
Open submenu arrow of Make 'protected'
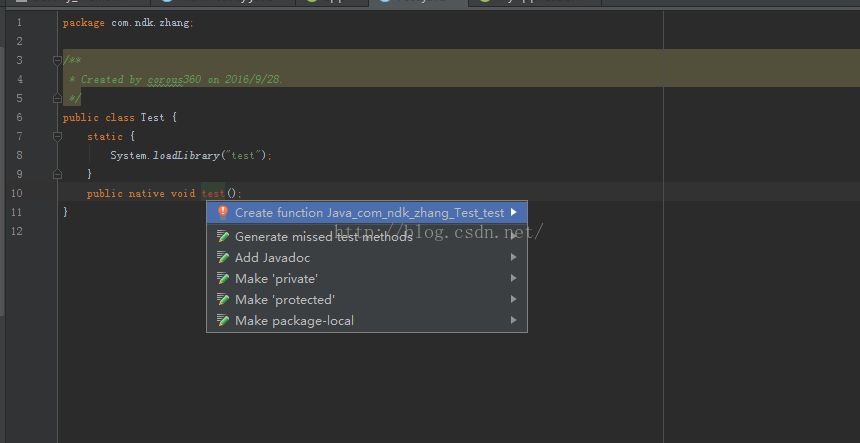514,300
